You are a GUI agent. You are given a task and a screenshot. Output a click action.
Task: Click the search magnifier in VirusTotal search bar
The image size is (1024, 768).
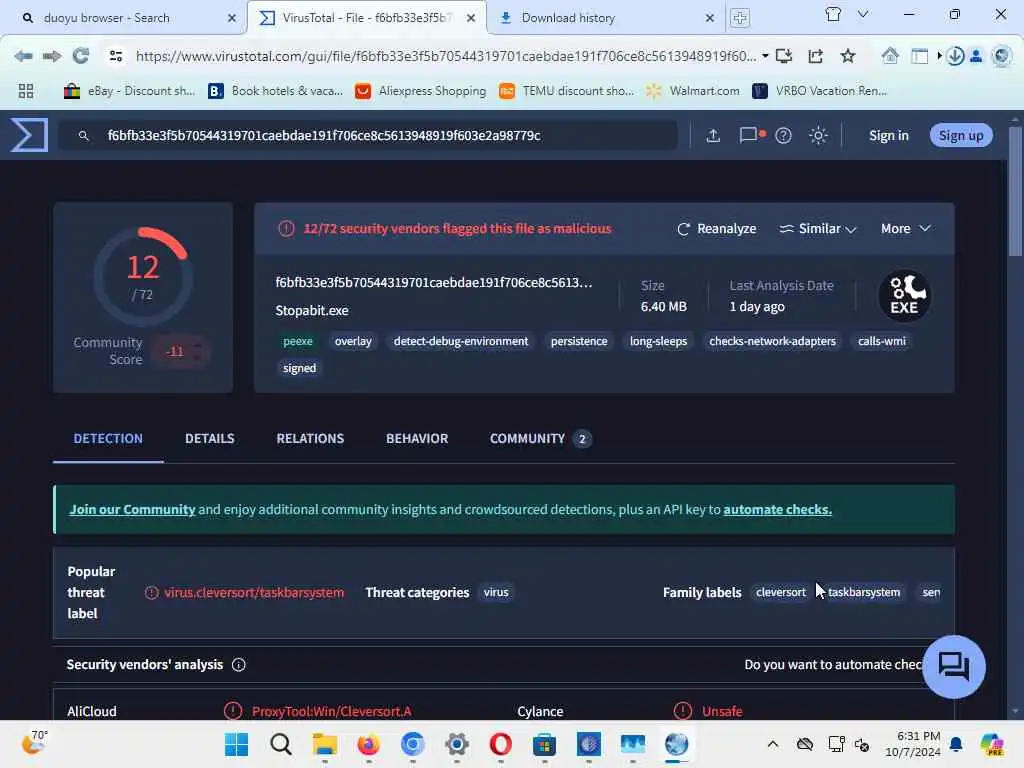click(x=84, y=136)
